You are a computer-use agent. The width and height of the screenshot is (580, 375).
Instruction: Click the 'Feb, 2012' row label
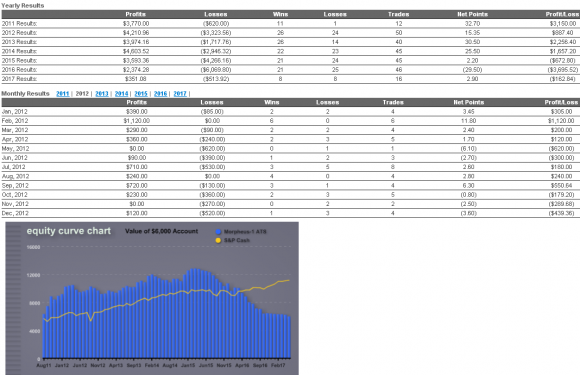pyautogui.click(x=15, y=121)
